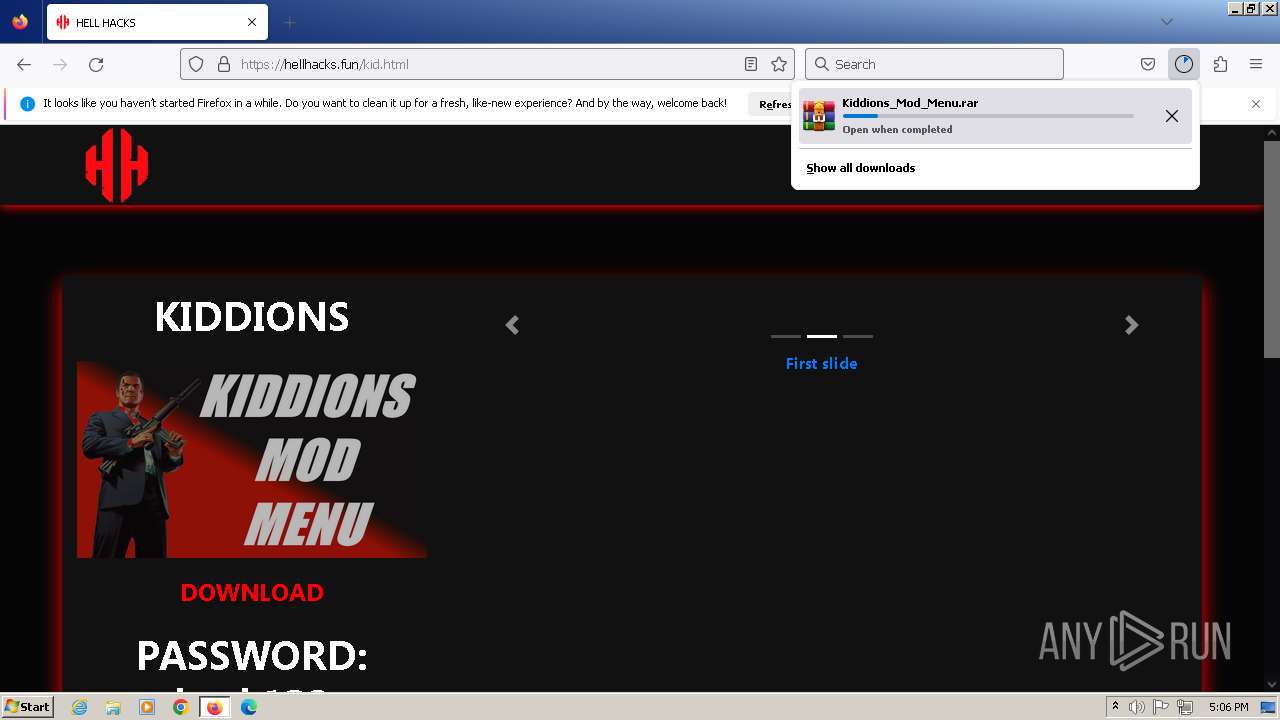Screen dimensions: 1280x720
Task: Toggle reader view icon in address bar
Action: tap(751, 64)
